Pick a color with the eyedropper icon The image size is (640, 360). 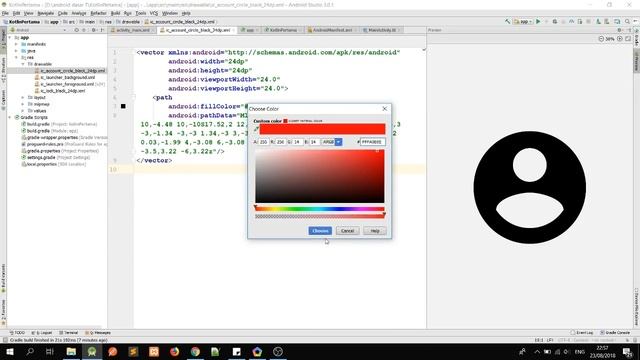256,129
